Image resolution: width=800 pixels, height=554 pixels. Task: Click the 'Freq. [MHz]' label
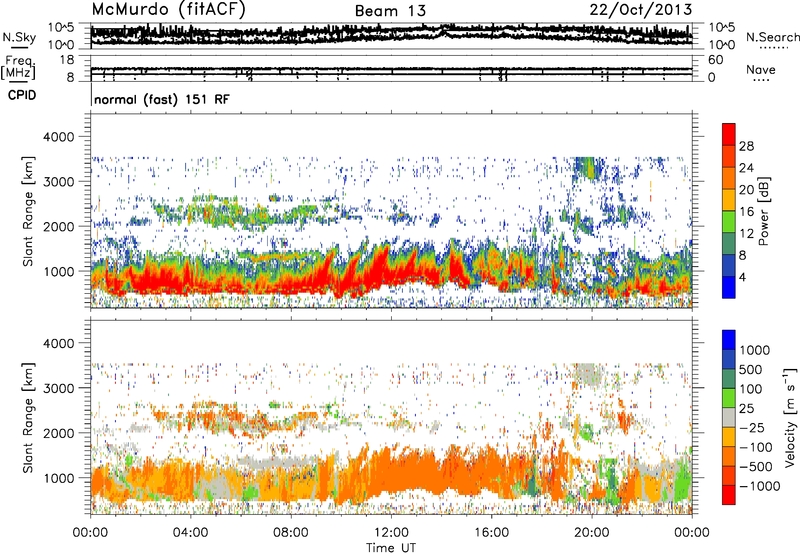coord(18,67)
